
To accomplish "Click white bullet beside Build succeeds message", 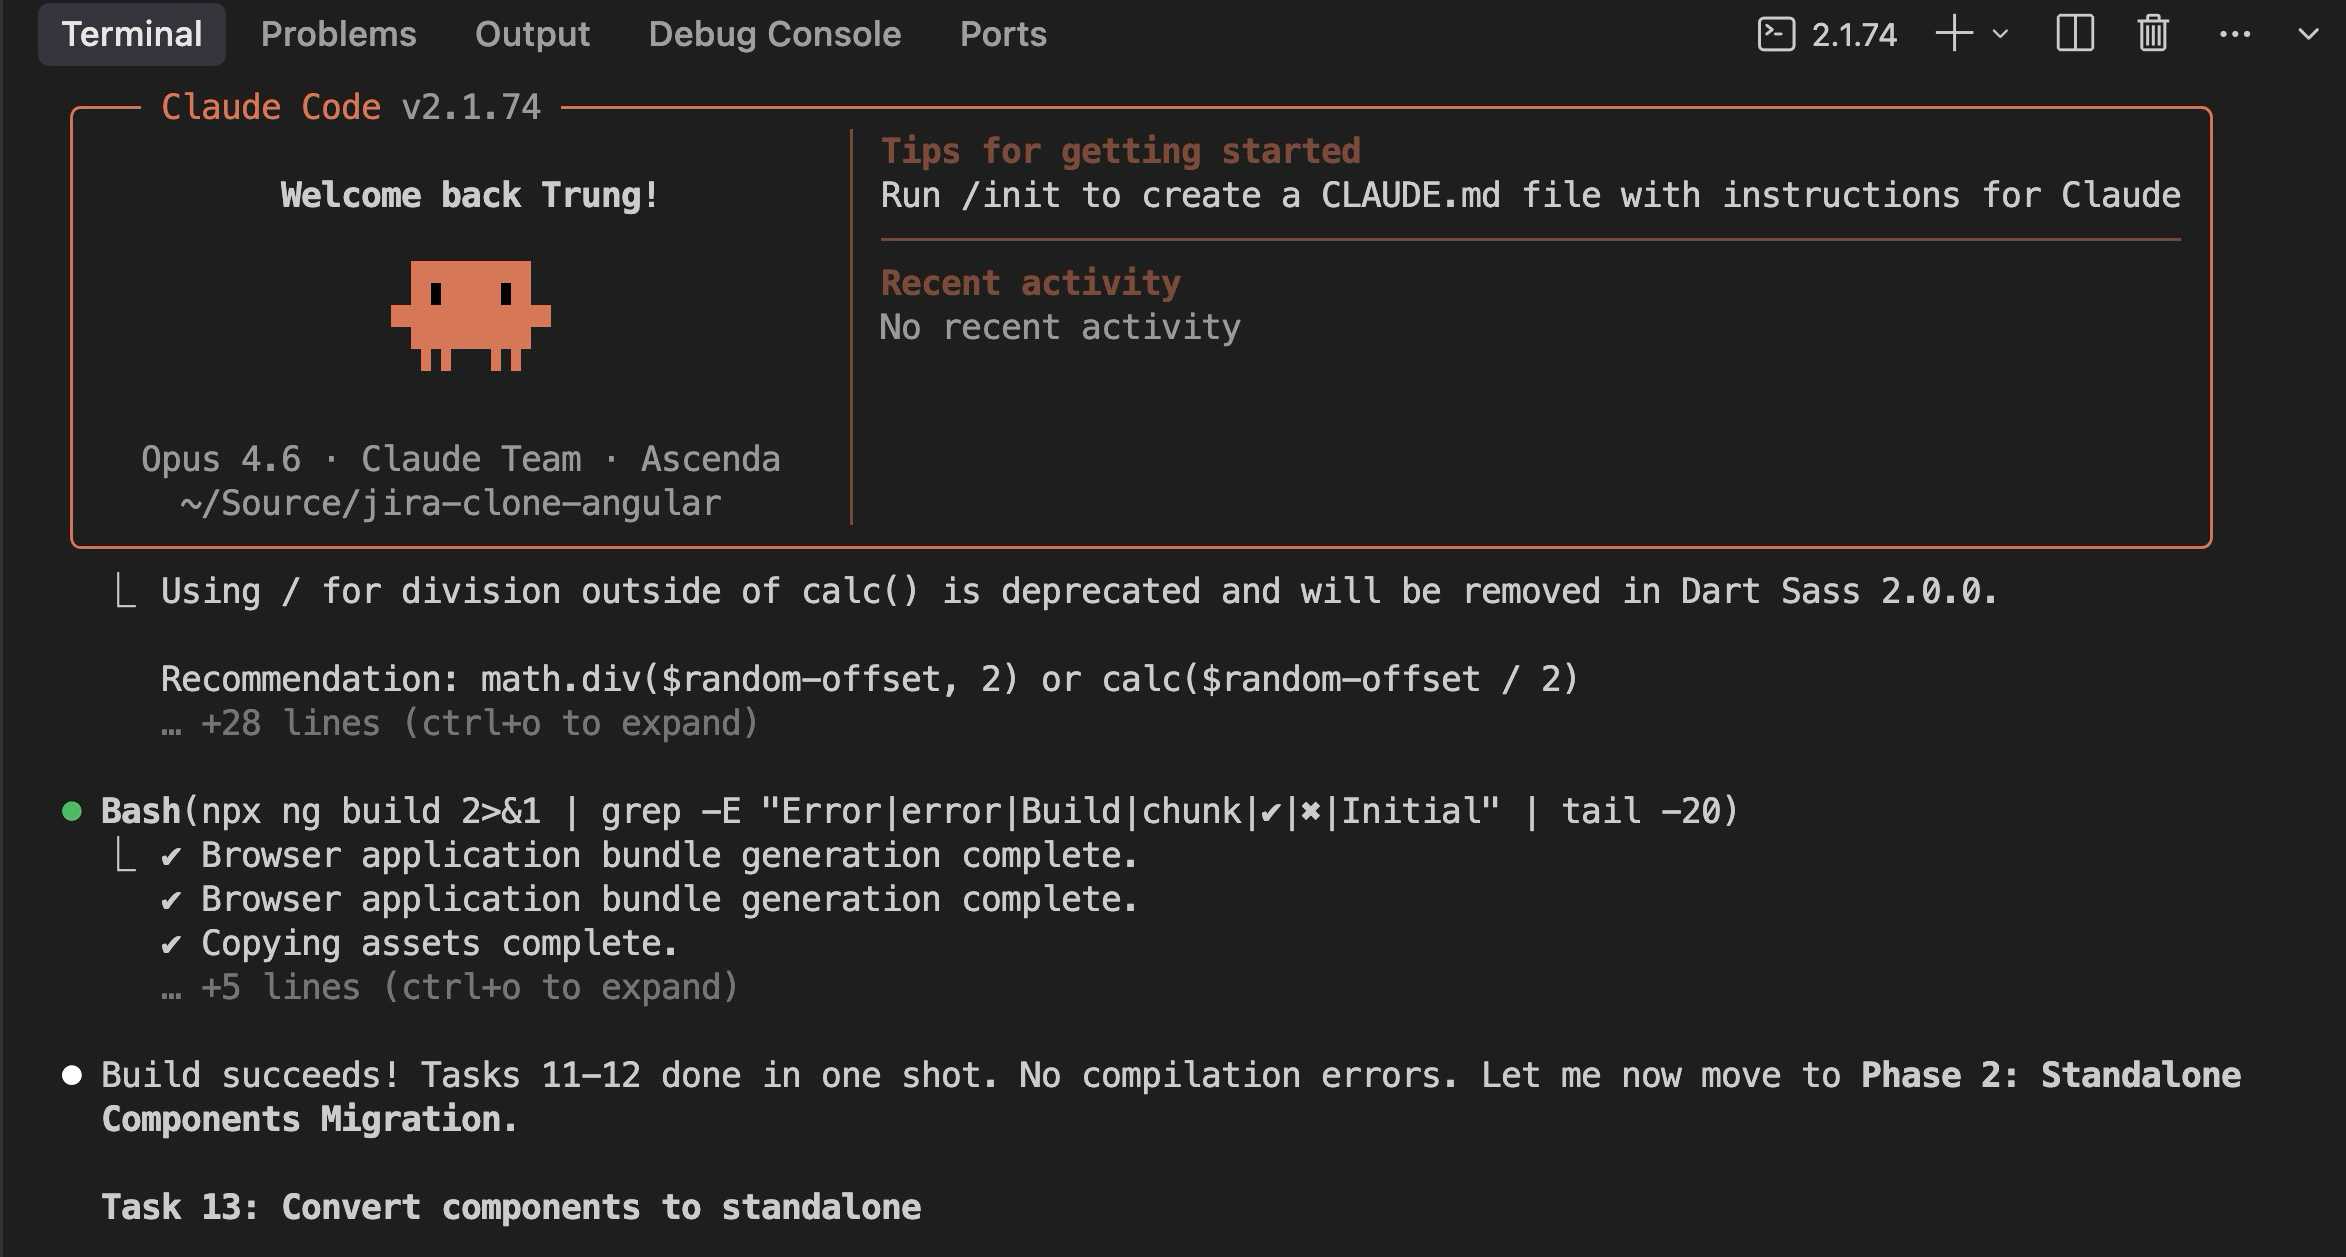I will 72,1075.
